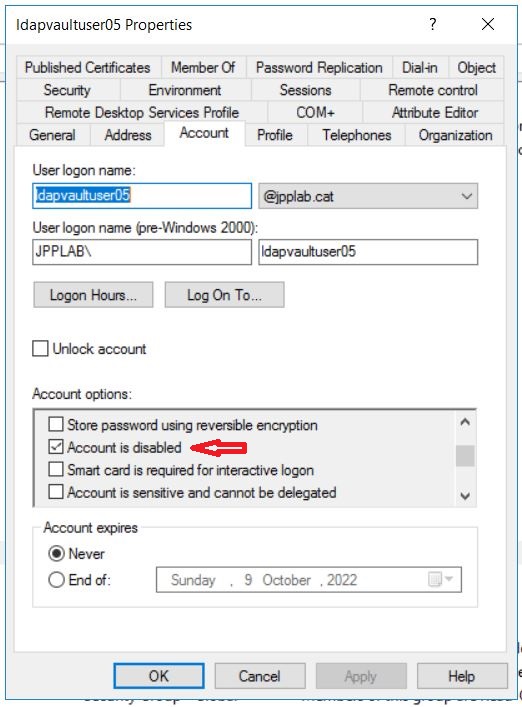The image size is (522, 707).
Task: Click the Log On To button
Action: coord(224,295)
